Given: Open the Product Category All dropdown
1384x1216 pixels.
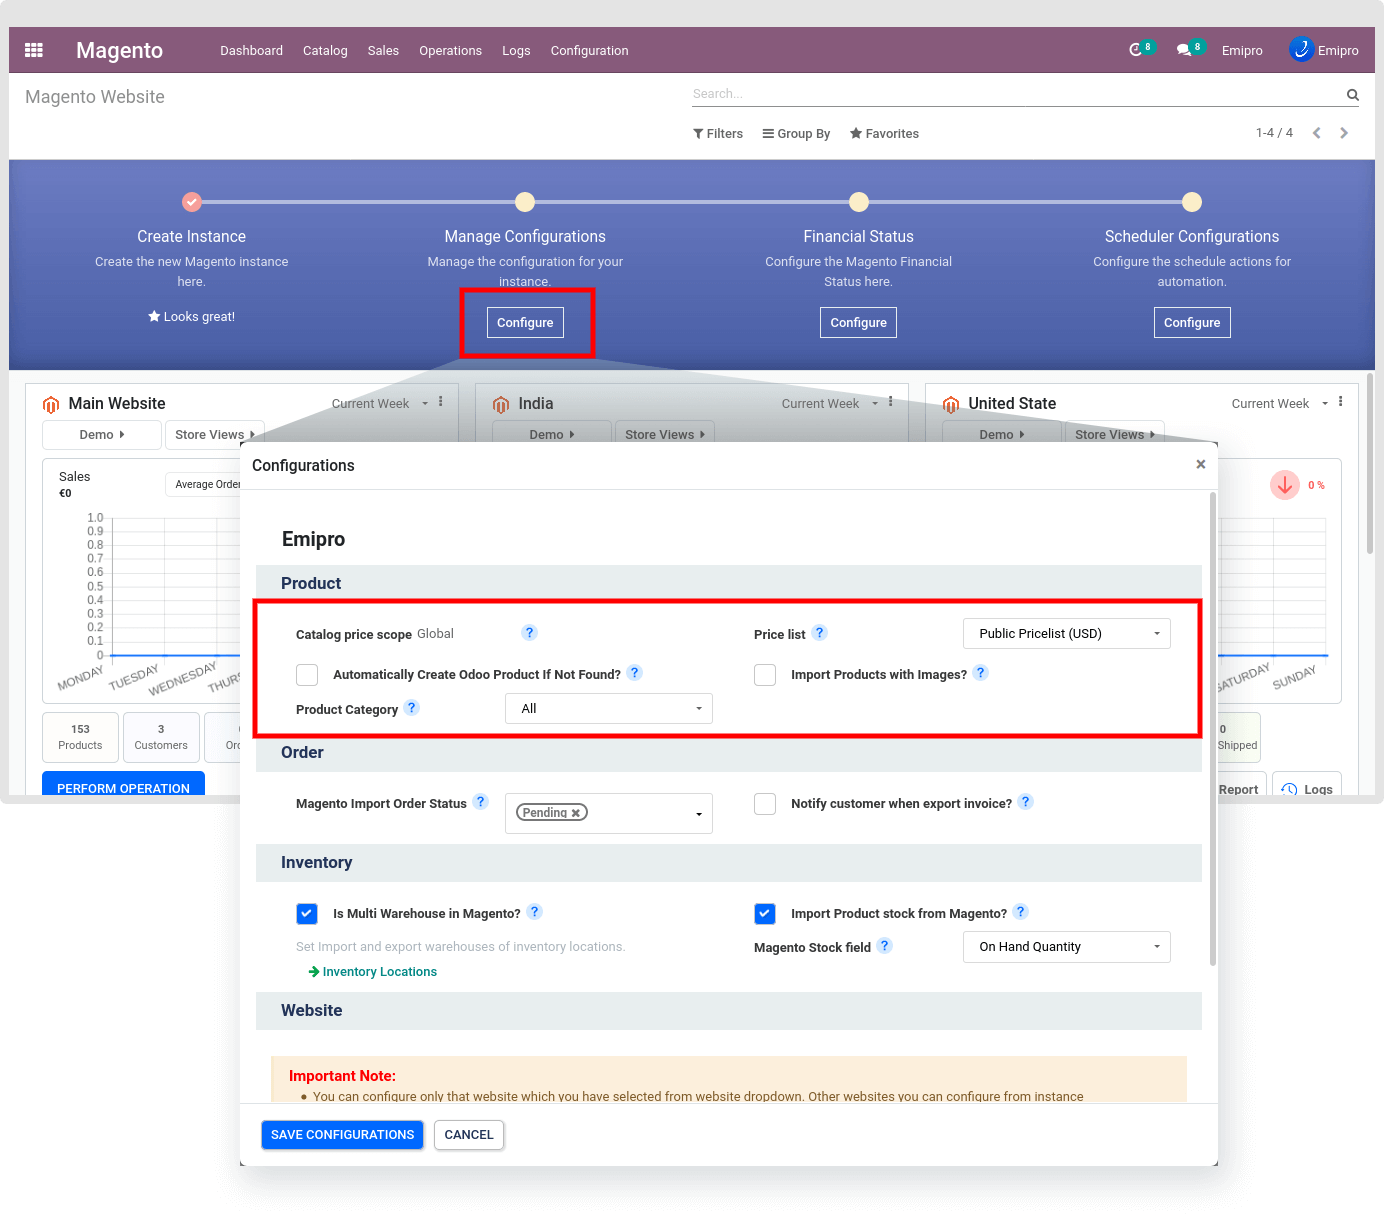Looking at the screenshot, I should pos(609,709).
